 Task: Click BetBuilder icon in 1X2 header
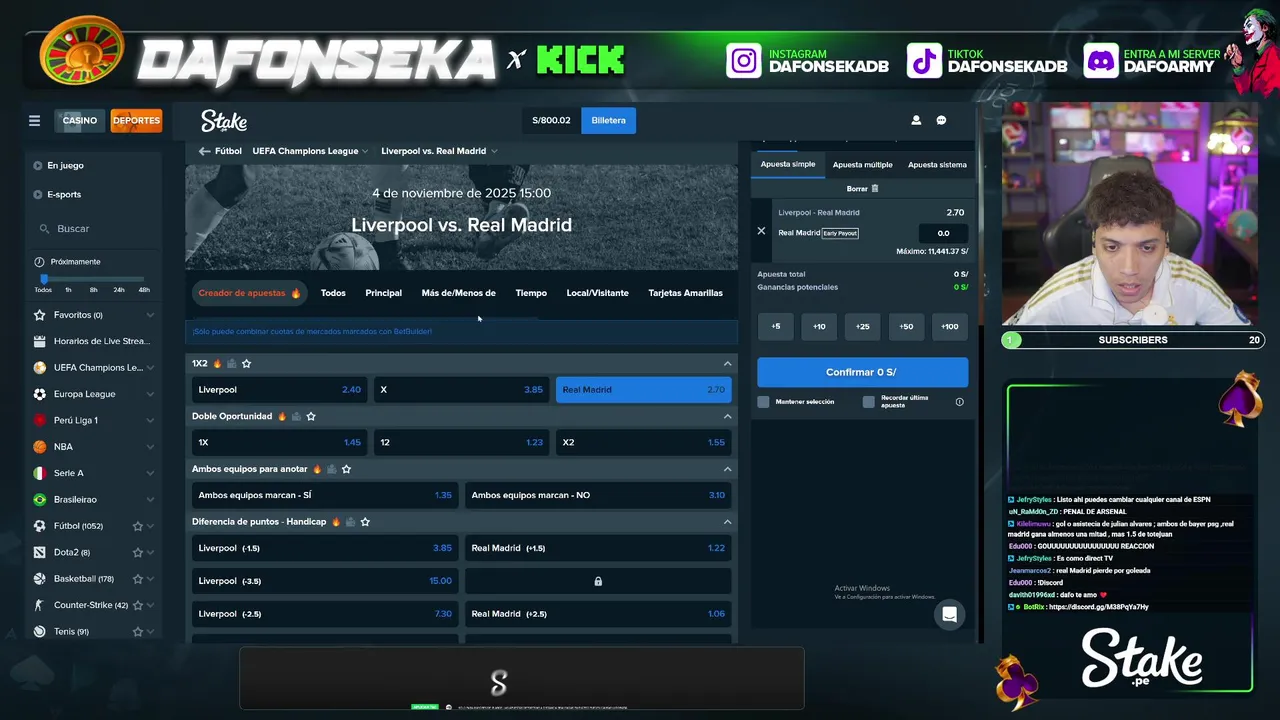click(x=232, y=363)
